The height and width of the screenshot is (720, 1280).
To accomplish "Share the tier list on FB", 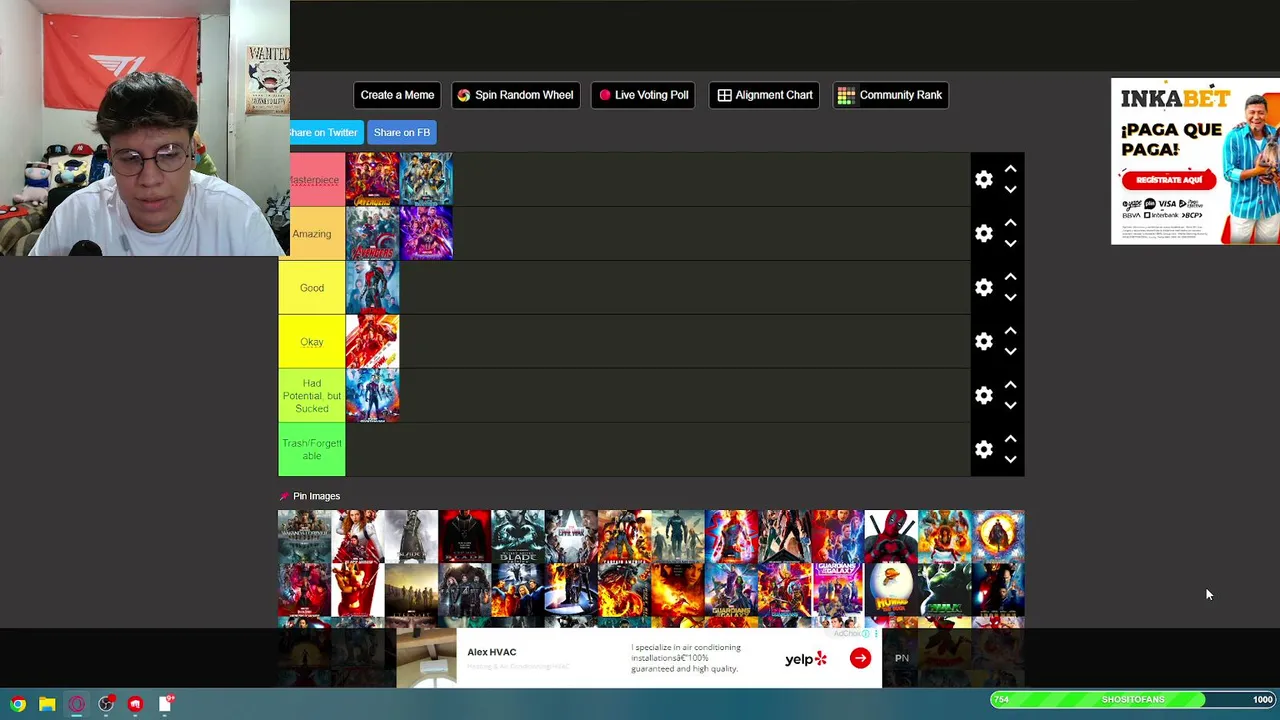I will 402,132.
